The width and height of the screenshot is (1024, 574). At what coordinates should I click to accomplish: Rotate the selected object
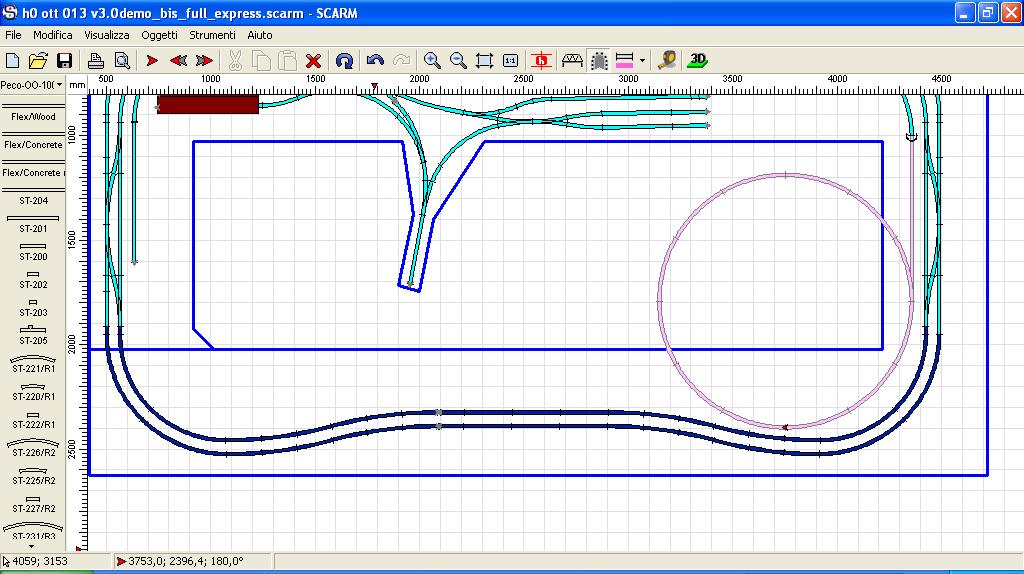click(344, 61)
